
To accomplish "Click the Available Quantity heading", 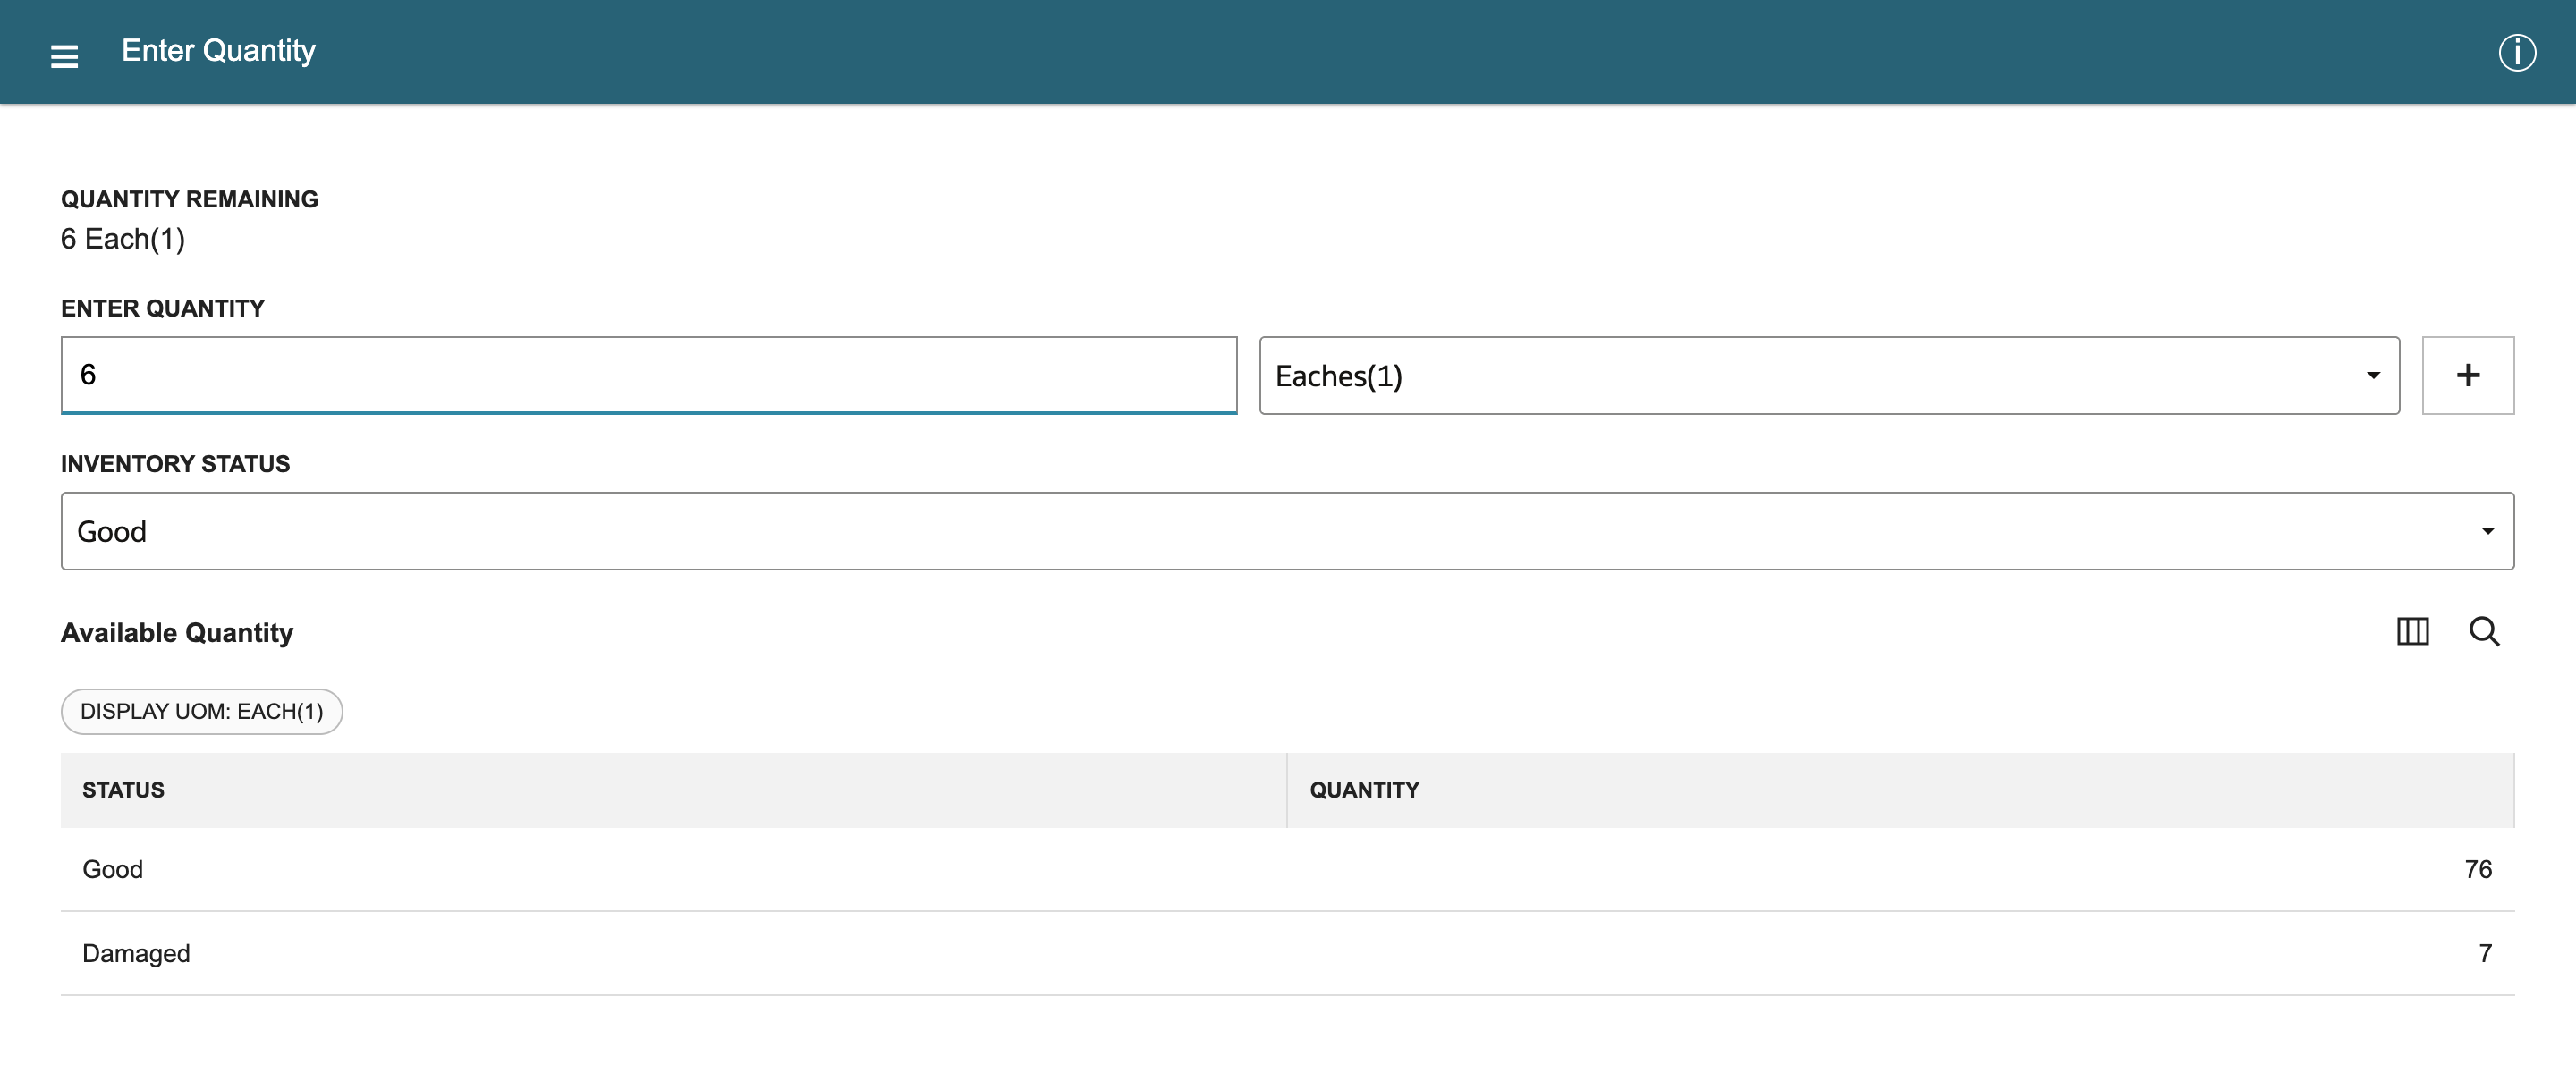I will [177, 633].
